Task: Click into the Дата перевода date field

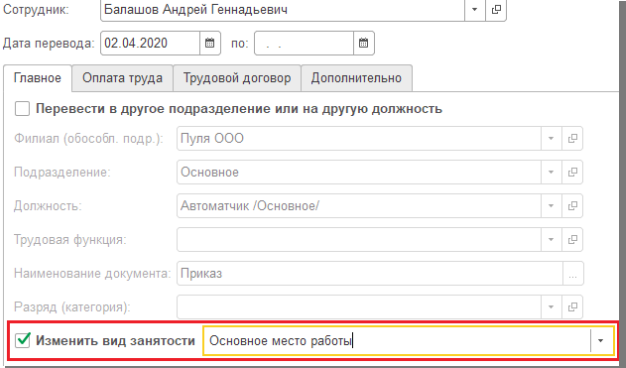Action: (x=150, y=43)
